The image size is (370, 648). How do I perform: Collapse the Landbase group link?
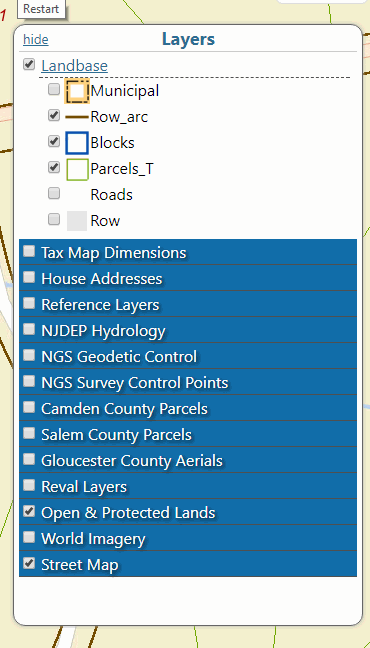click(74, 66)
